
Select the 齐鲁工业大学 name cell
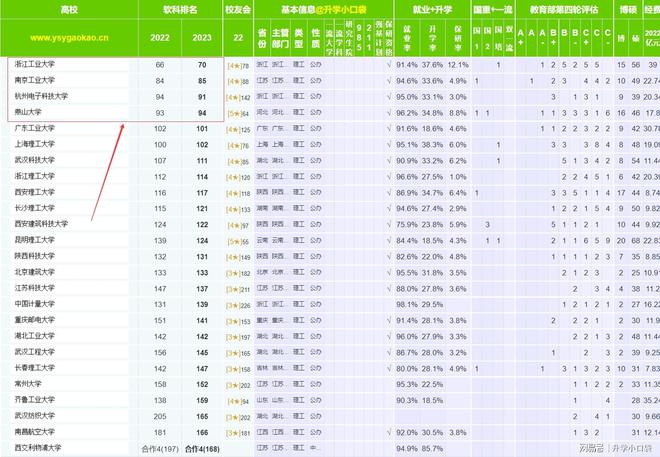[x=35, y=400]
